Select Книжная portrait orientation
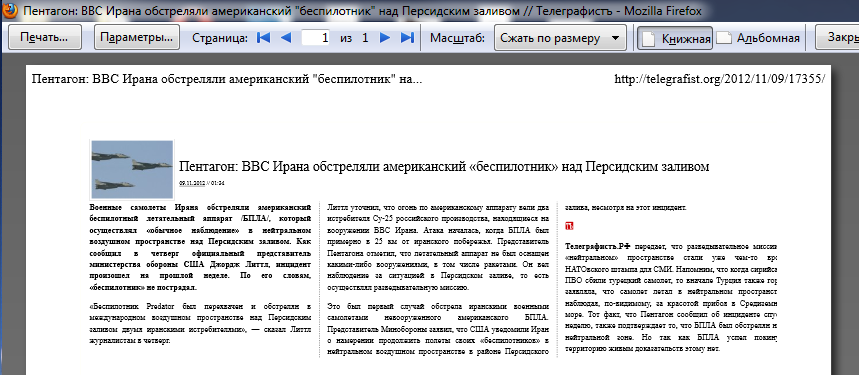859x375 pixels. (x=675, y=38)
